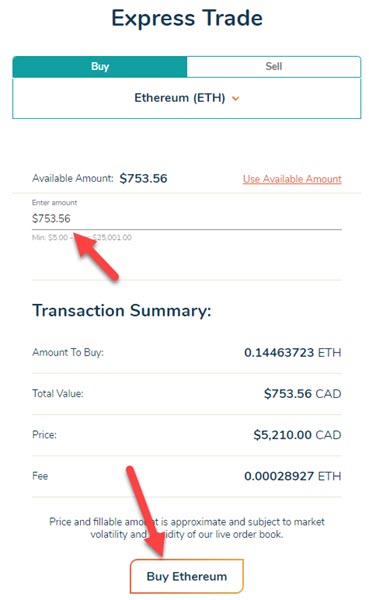Click the Total Value label

tap(58, 393)
